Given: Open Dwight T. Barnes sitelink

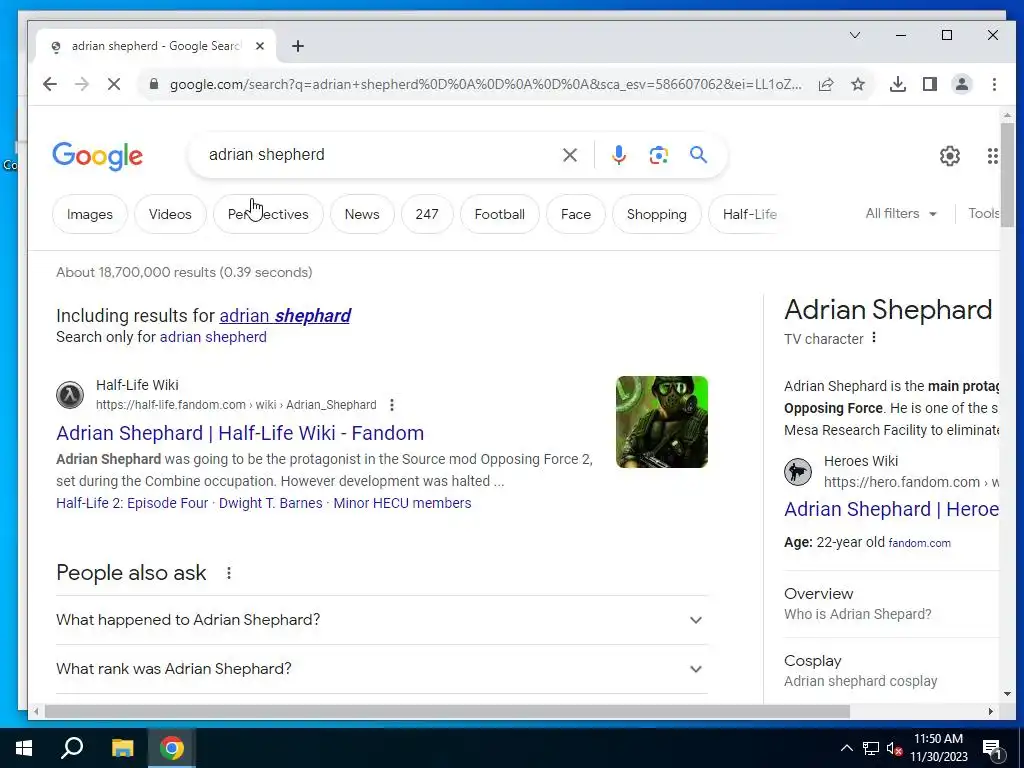Looking at the screenshot, I should tap(270, 503).
